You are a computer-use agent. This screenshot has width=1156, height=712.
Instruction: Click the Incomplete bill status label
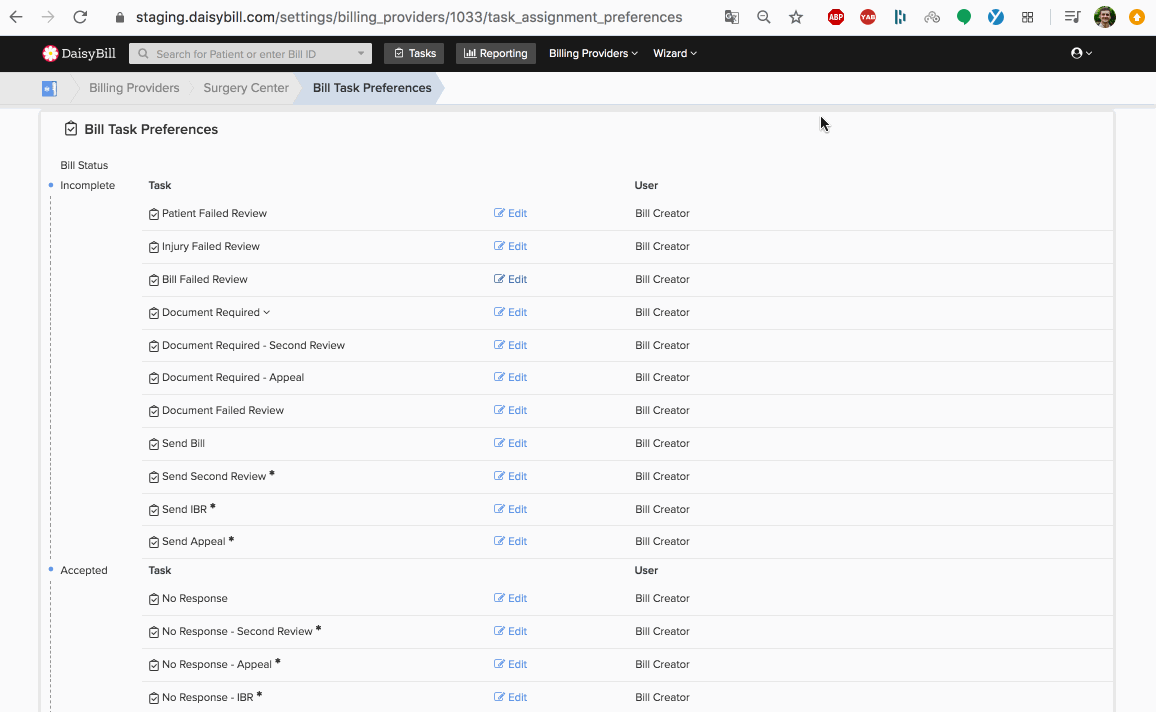tap(88, 185)
